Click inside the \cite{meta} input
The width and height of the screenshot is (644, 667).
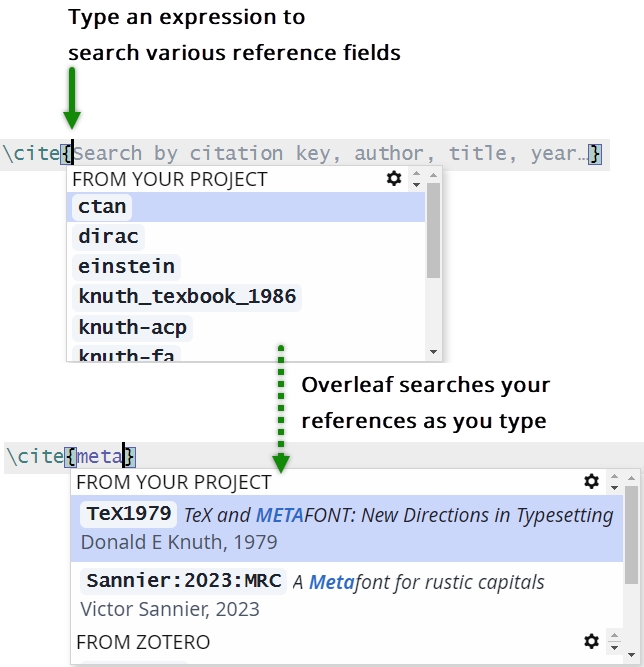point(100,456)
